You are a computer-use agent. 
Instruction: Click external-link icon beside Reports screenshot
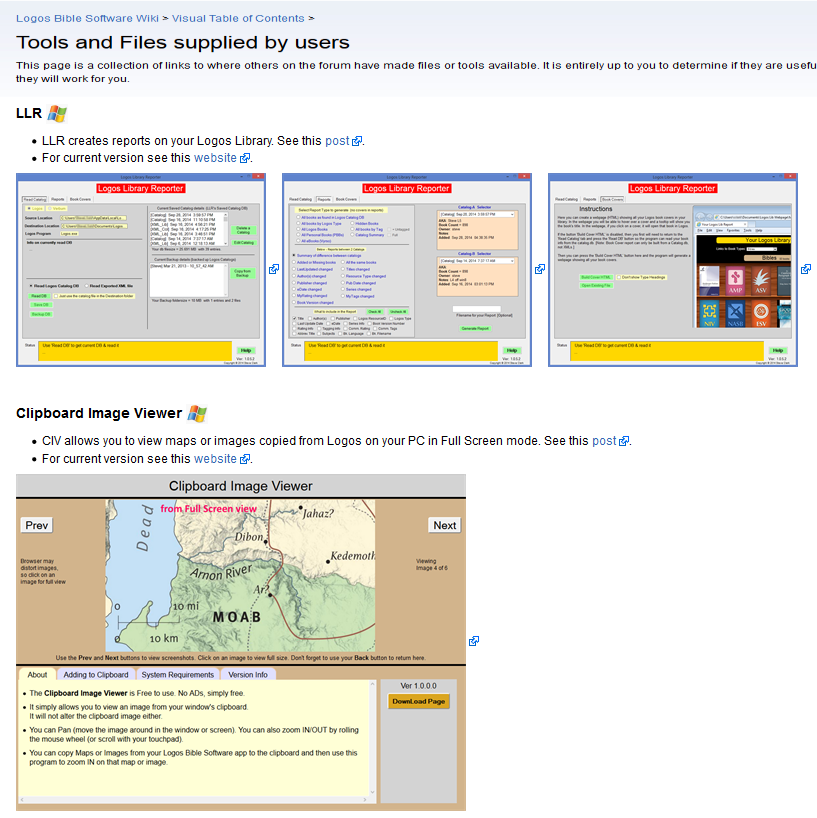click(x=540, y=269)
